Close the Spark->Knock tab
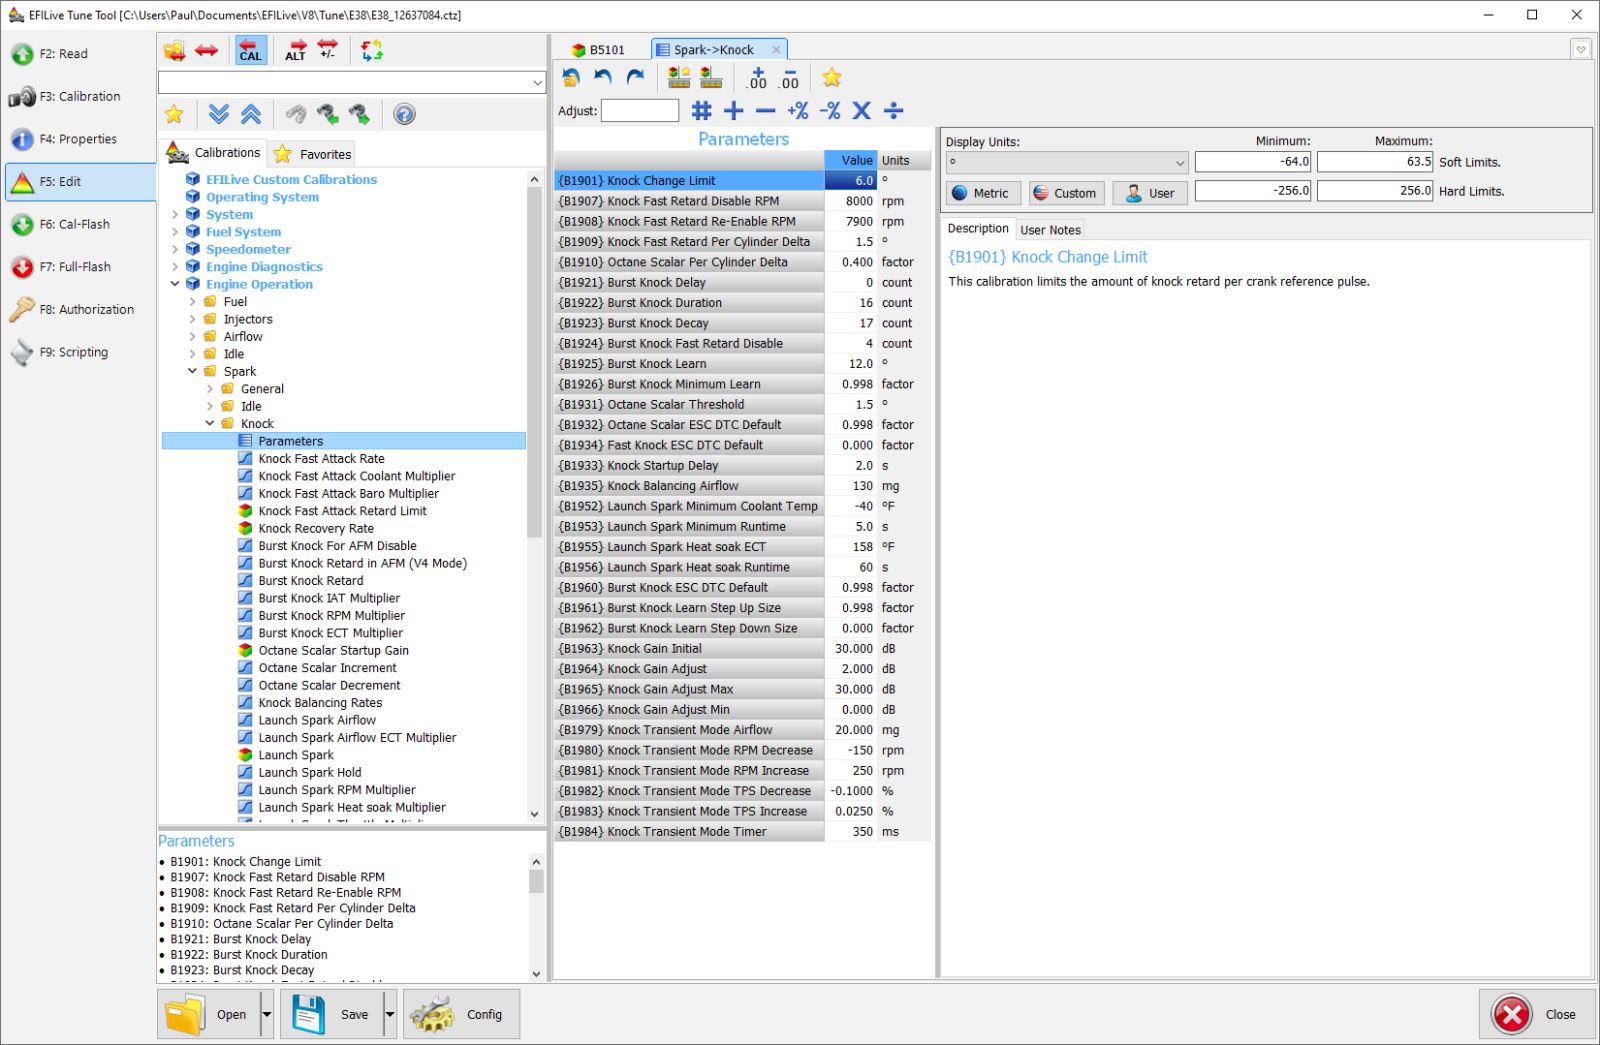The height and width of the screenshot is (1045, 1600). point(776,50)
